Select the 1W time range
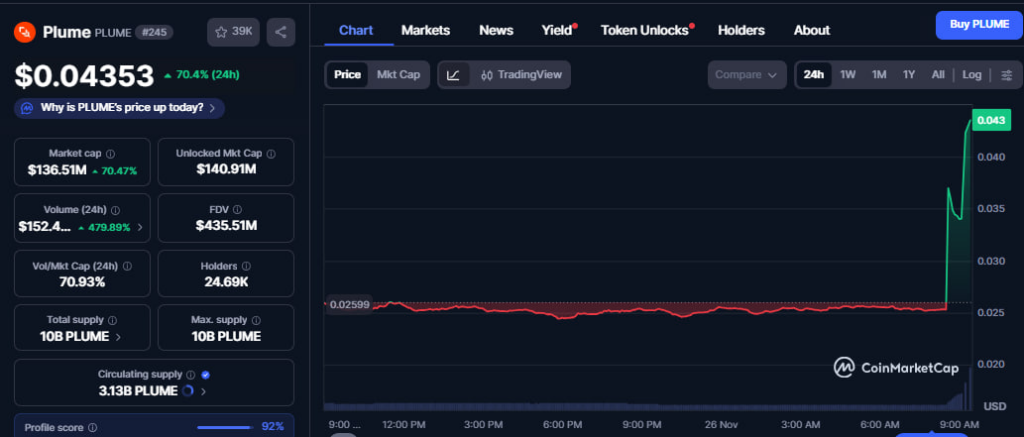Screen dimensions: 1024x437 [848, 74]
